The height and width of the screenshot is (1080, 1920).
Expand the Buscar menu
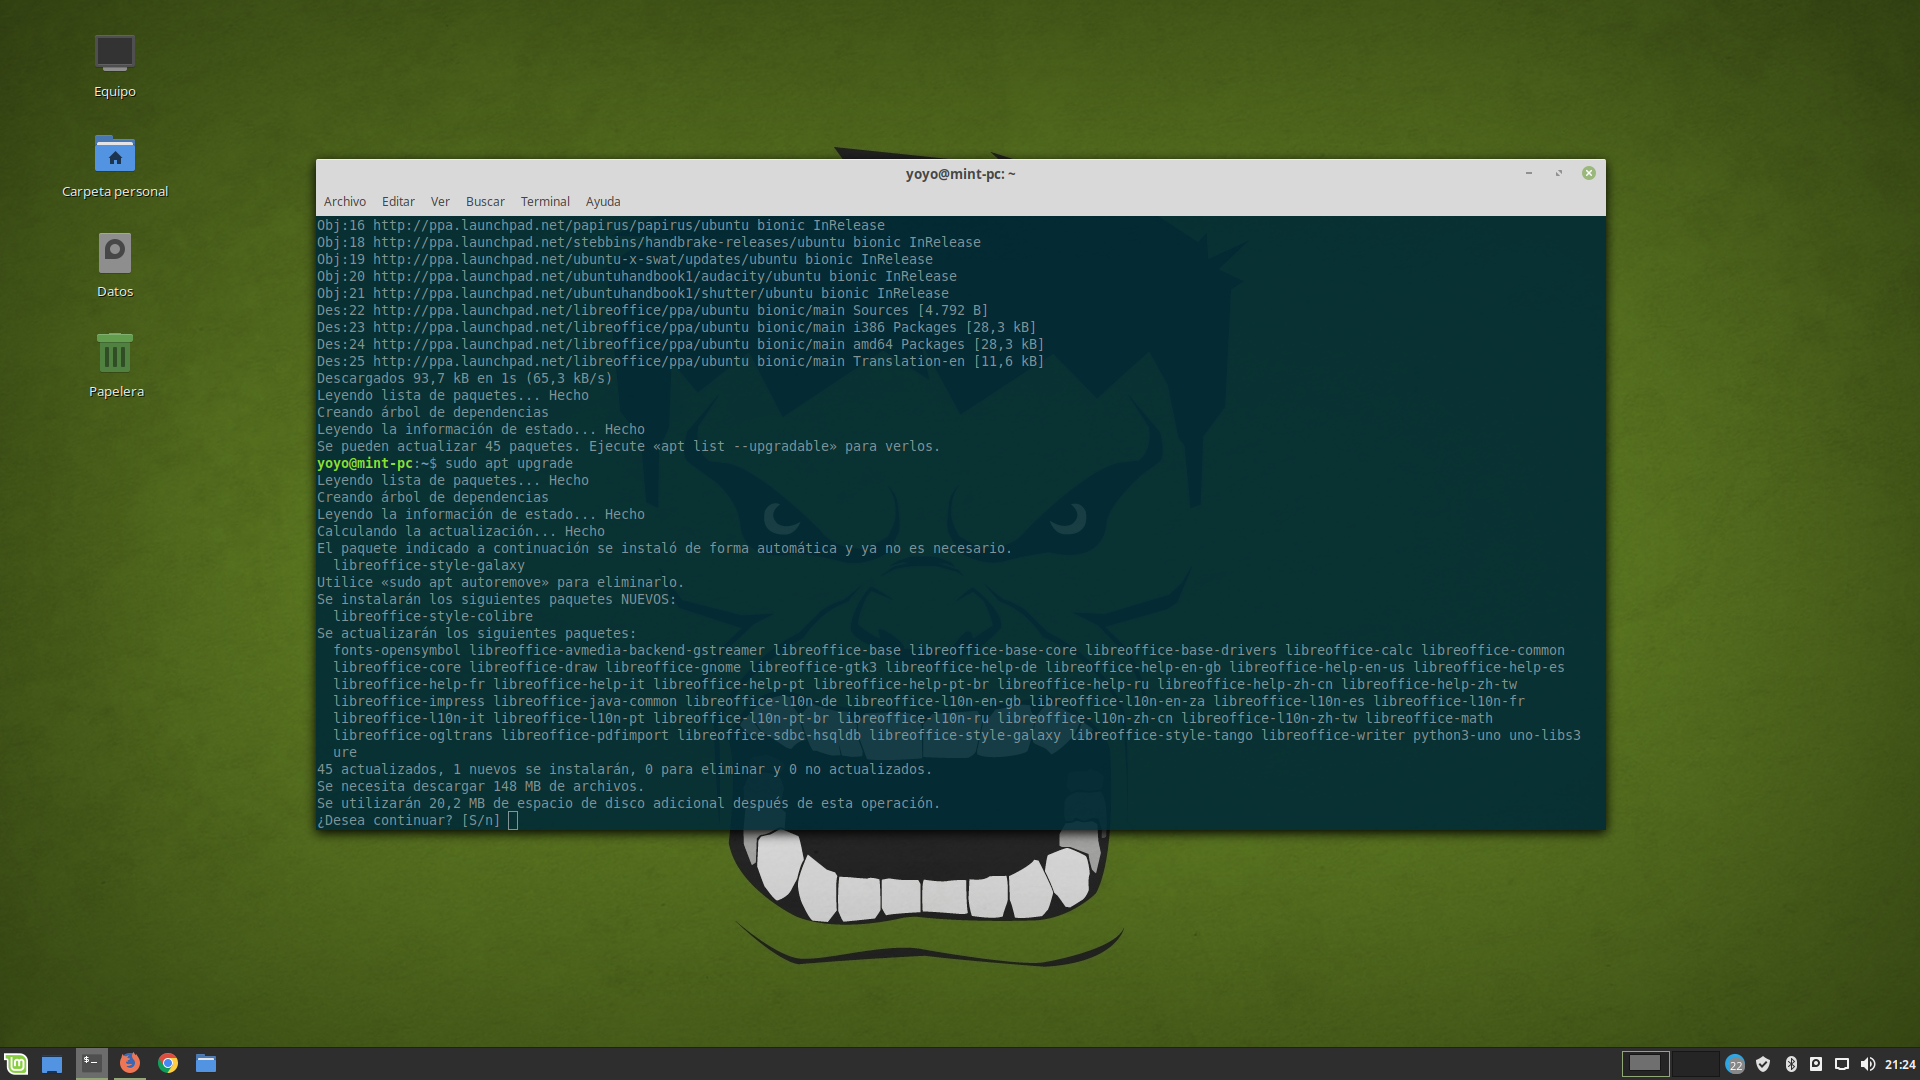pos(485,201)
